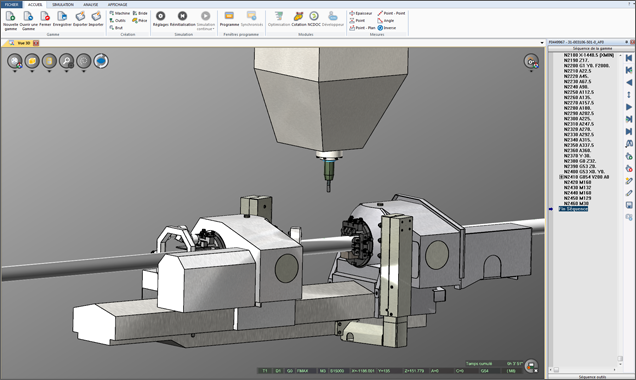The width and height of the screenshot is (636, 380).
Task: Select the Angle measure tool
Action: click(385, 21)
